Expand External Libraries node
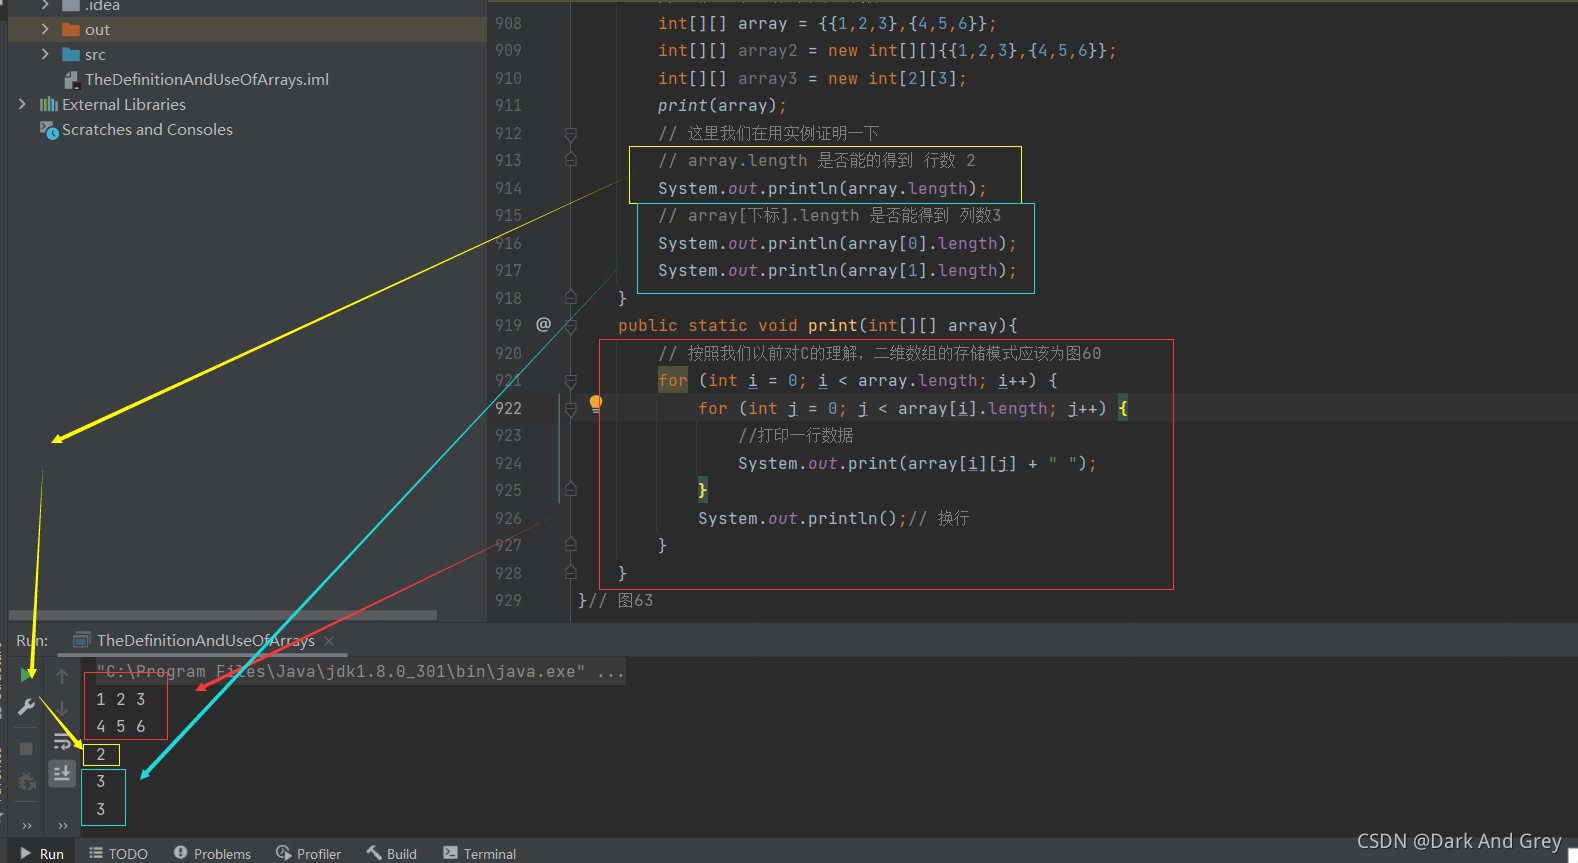Screen dimensions: 1578x863 coord(22,104)
